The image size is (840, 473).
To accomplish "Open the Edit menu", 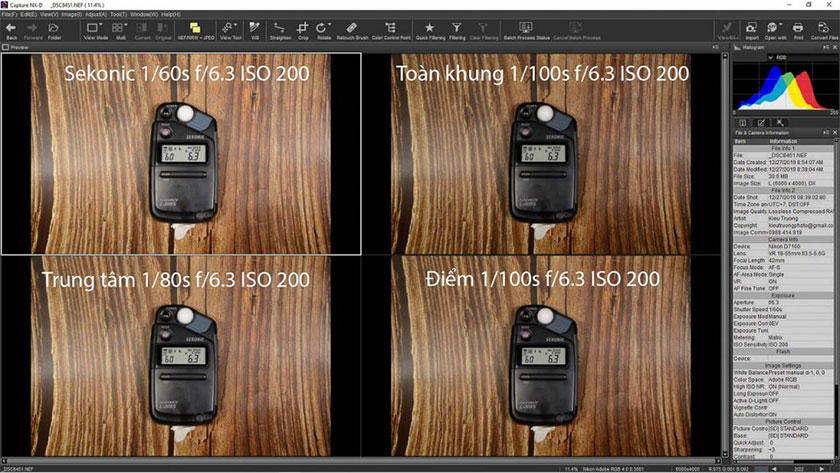I will pos(28,14).
